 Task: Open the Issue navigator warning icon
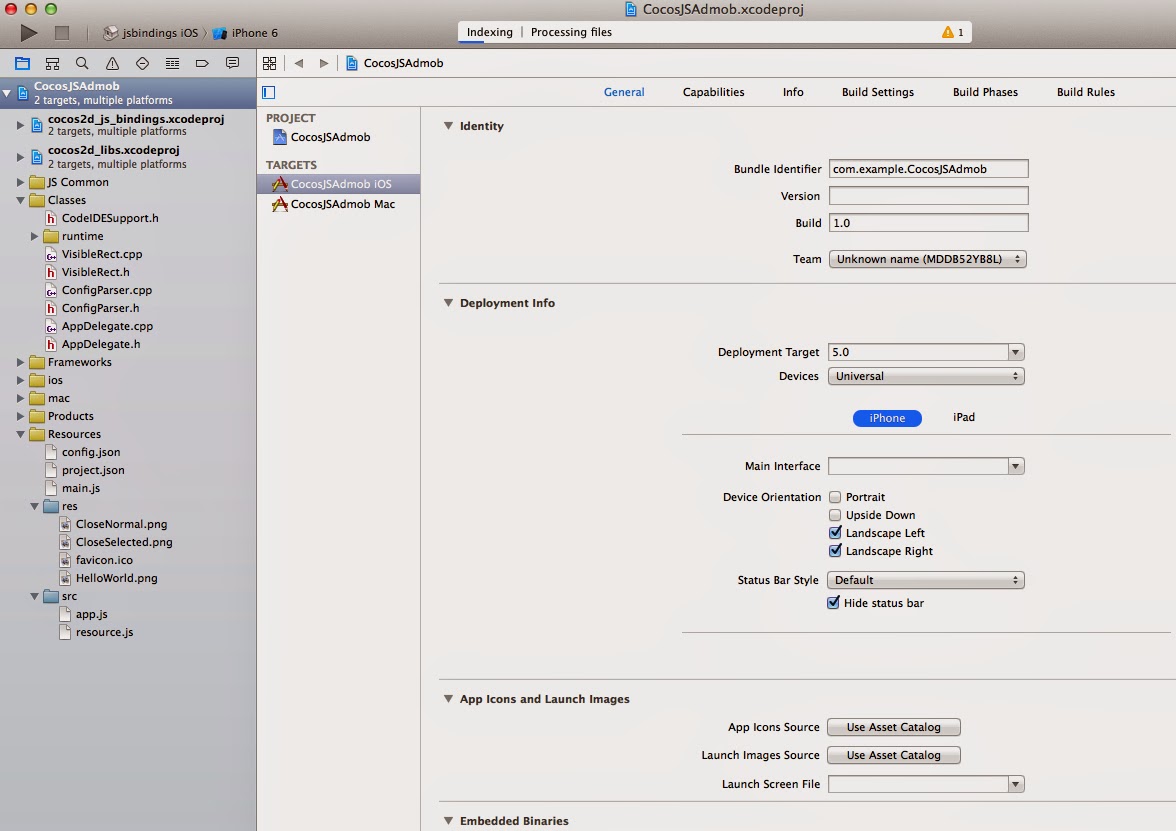112,63
